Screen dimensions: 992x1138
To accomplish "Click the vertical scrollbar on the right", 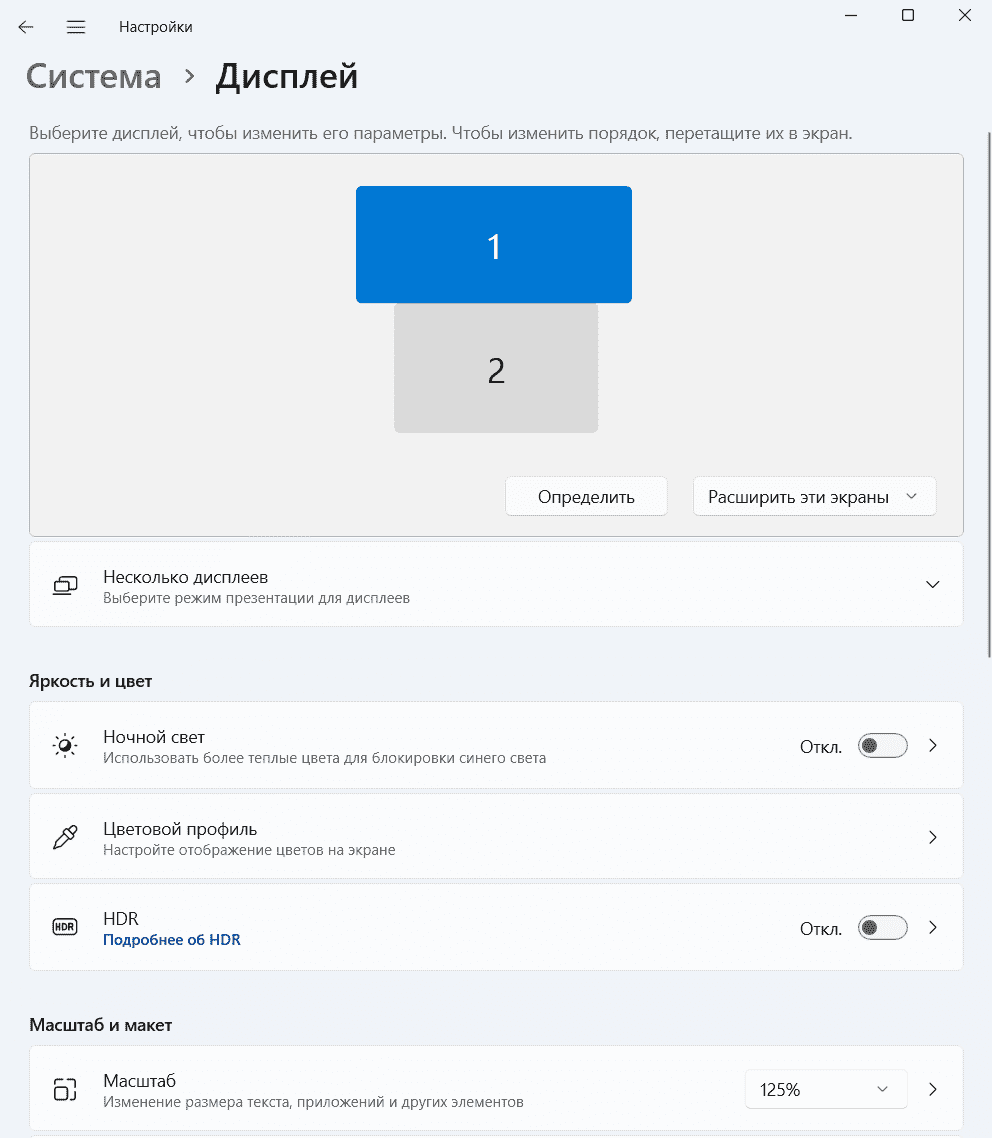I will (x=986, y=400).
